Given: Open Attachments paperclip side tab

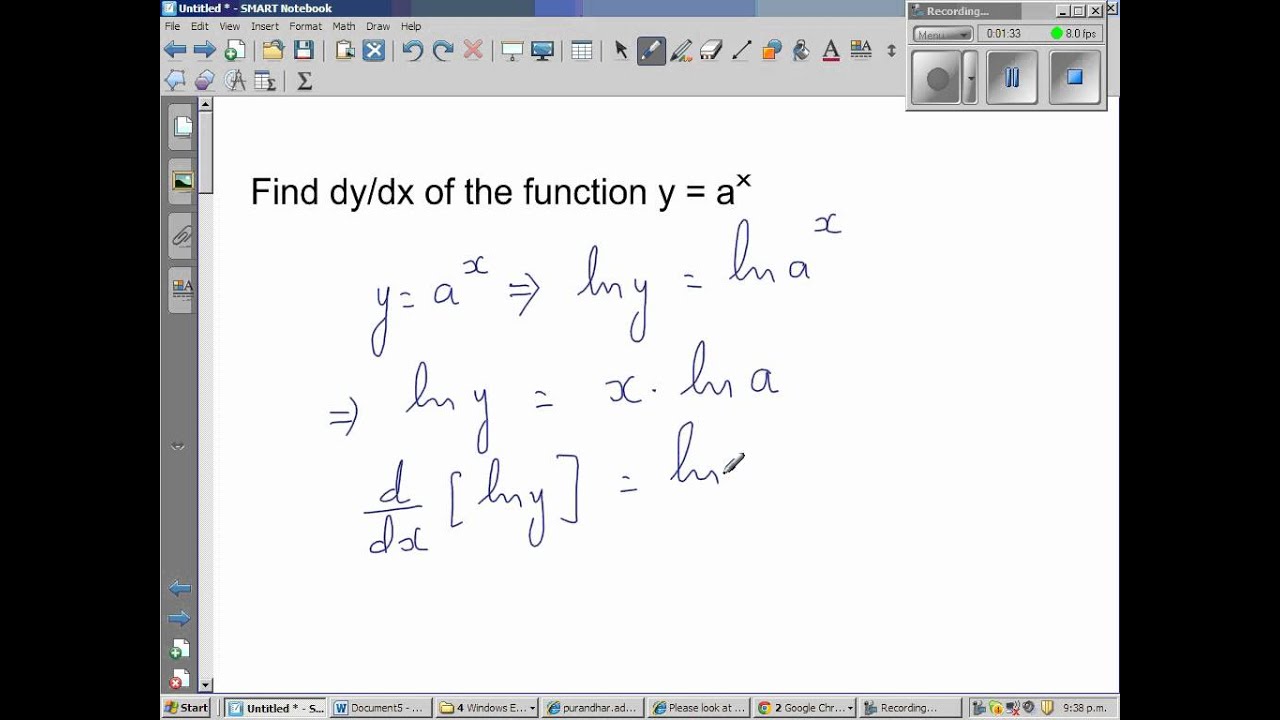Looking at the screenshot, I should click(182, 236).
